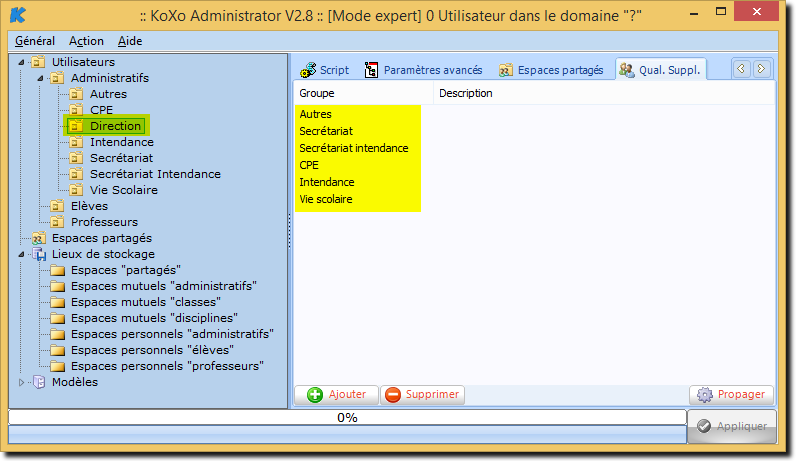
Task: Select the Elèves tree item label
Action: [x=89, y=206]
